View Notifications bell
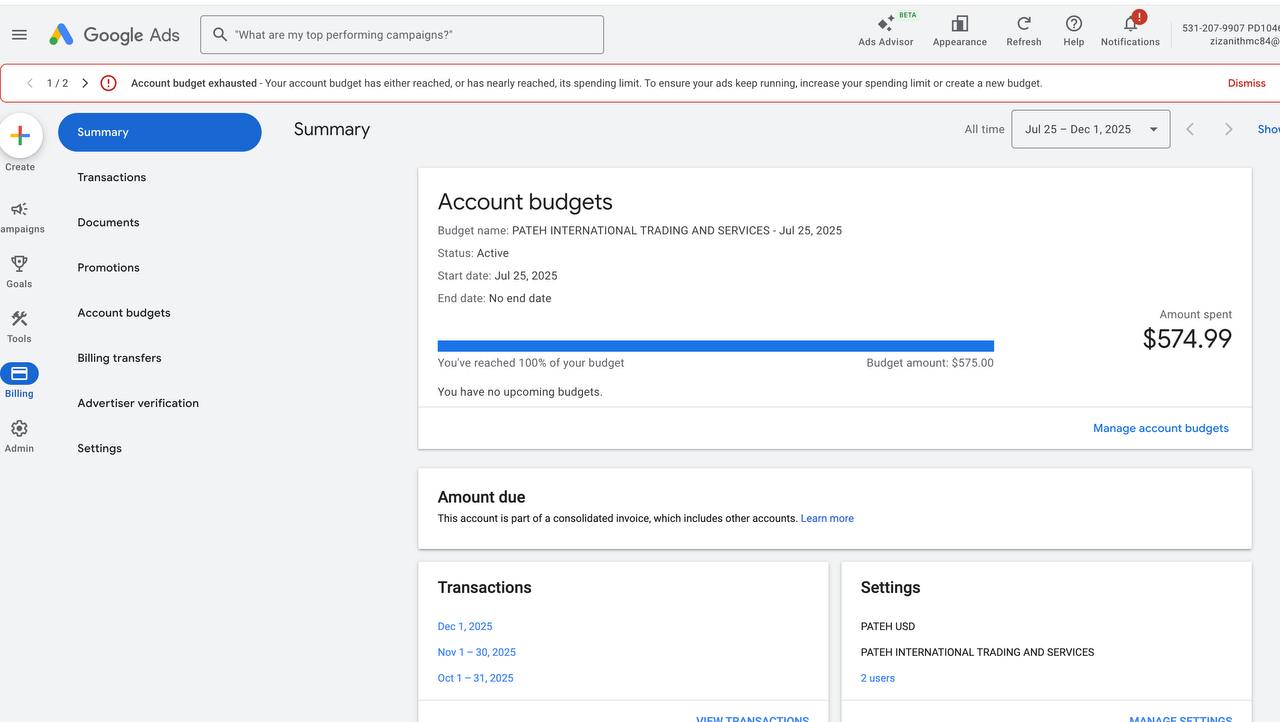This screenshot has width=1280, height=722. (1130, 30)
